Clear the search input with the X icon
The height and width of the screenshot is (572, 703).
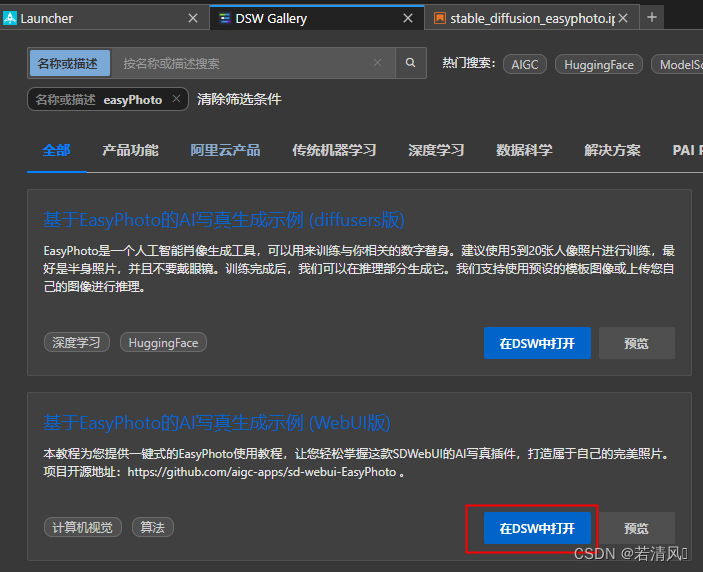point(378,63)
